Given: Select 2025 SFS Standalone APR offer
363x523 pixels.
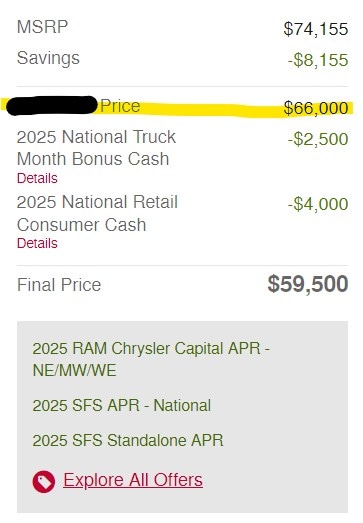Looking at the screenshot, I should [x=128, y=440].
